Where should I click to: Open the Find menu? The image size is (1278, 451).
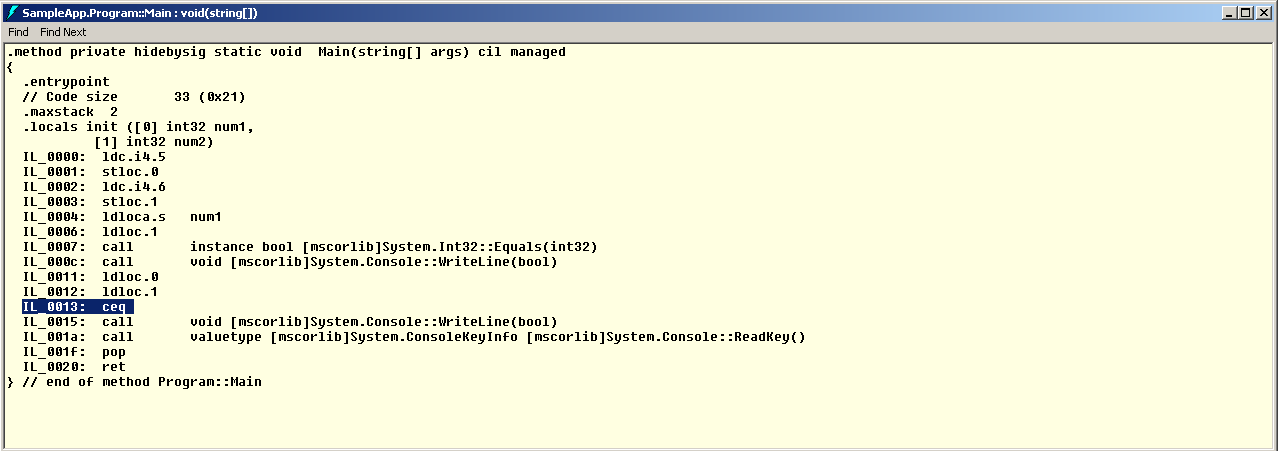pos(18,32)
